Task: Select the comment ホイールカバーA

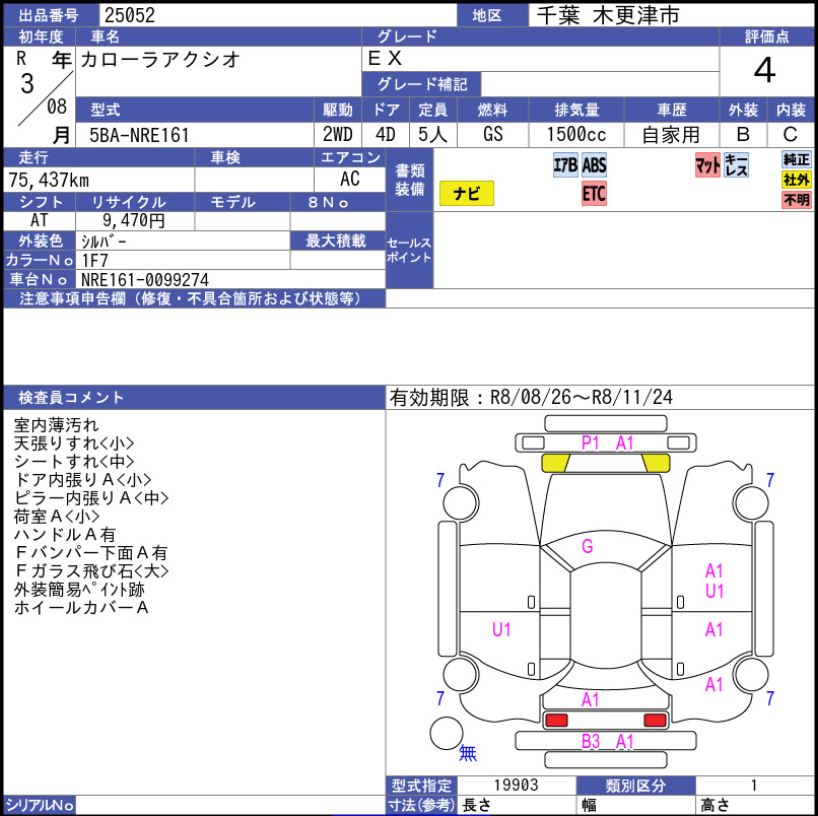Action: click(81, 608)
